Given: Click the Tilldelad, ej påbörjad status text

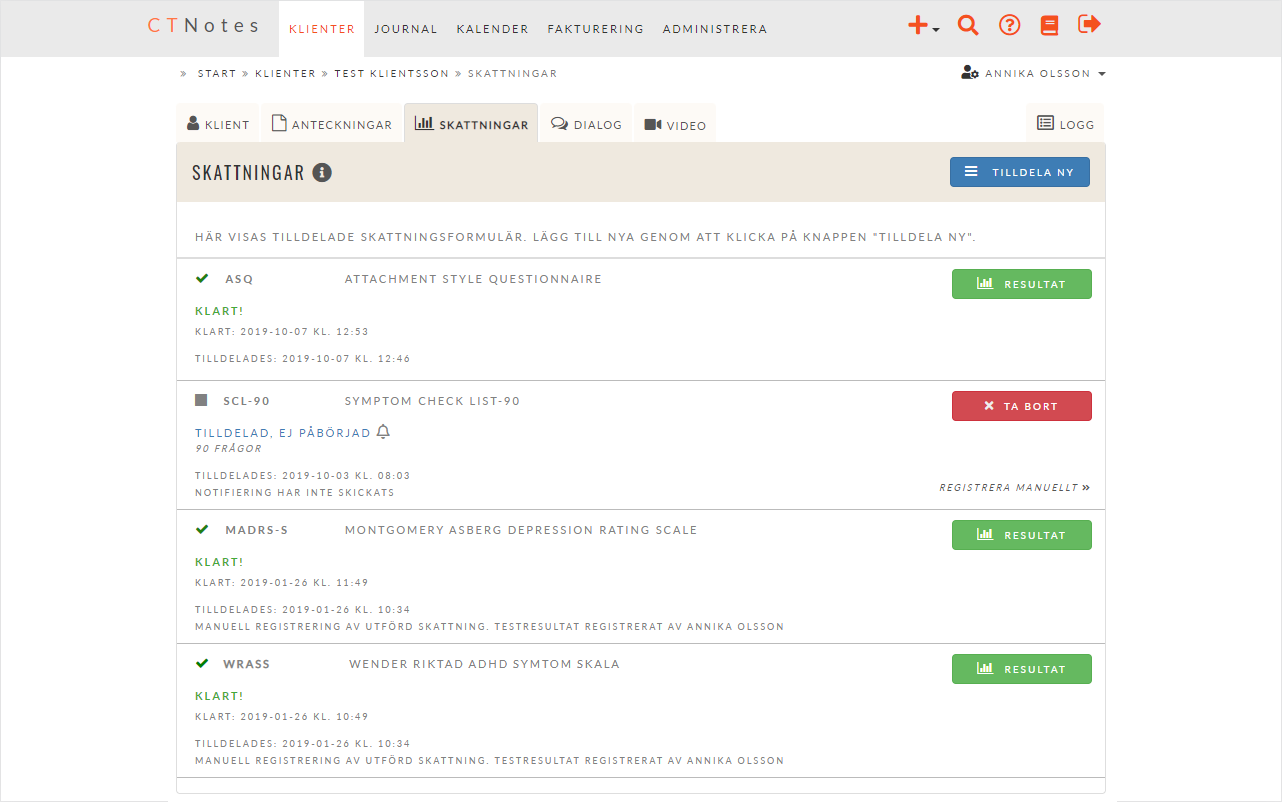Looking at the screenshot, I should (283, 433).
